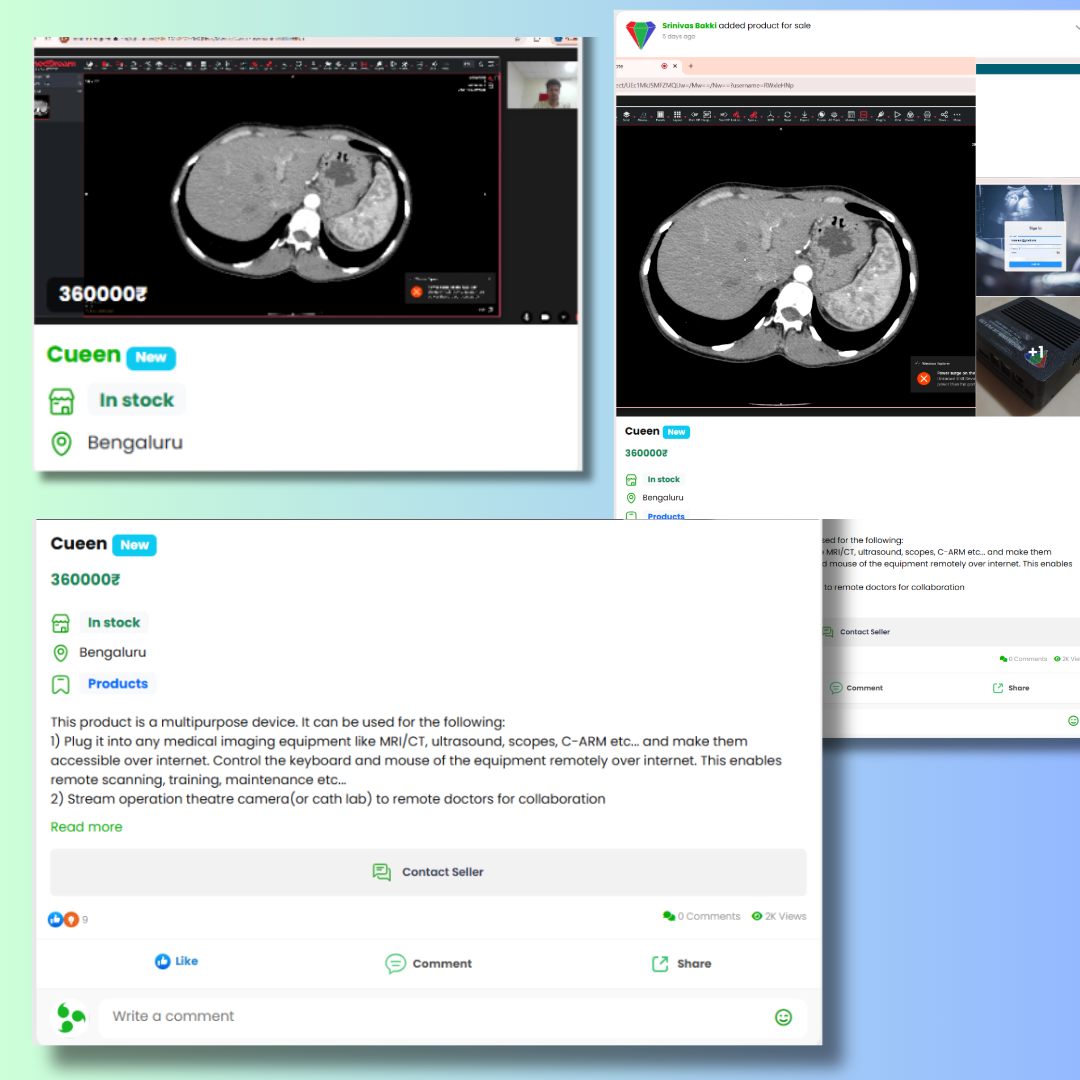Open the main CT scan image in Srinivas Bakki's post
Image resolution: width=1080 pixels, height=1080 pixels.
796,238
